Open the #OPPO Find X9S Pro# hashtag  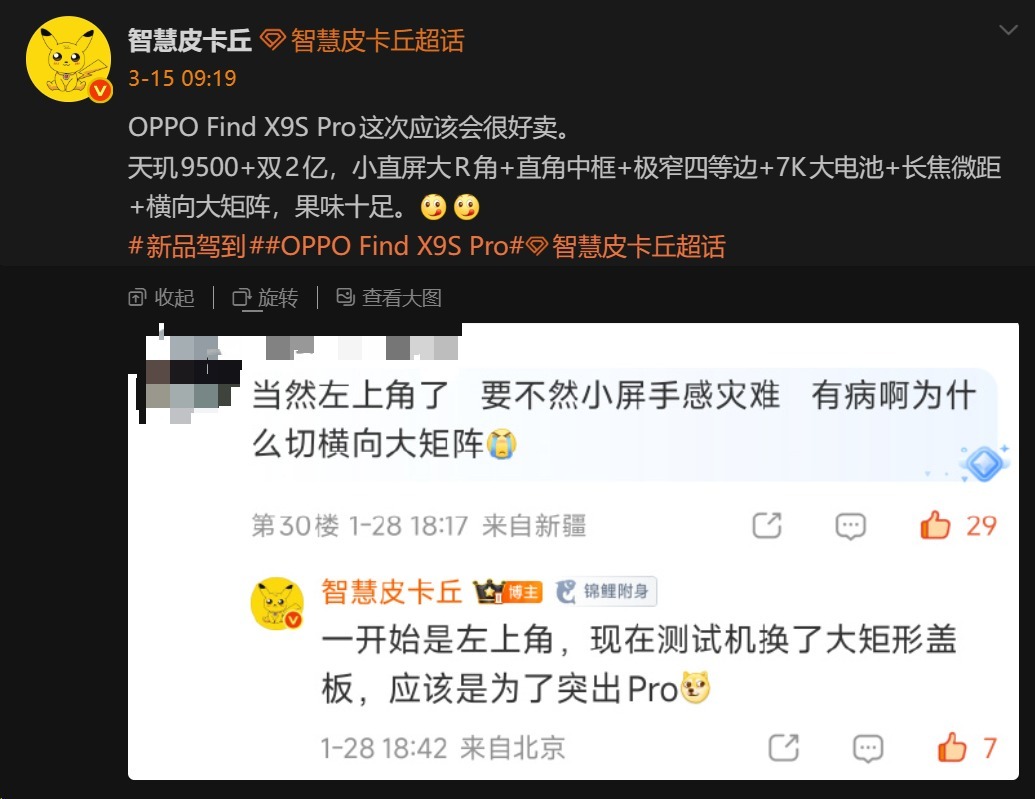[x=385, y=246]
